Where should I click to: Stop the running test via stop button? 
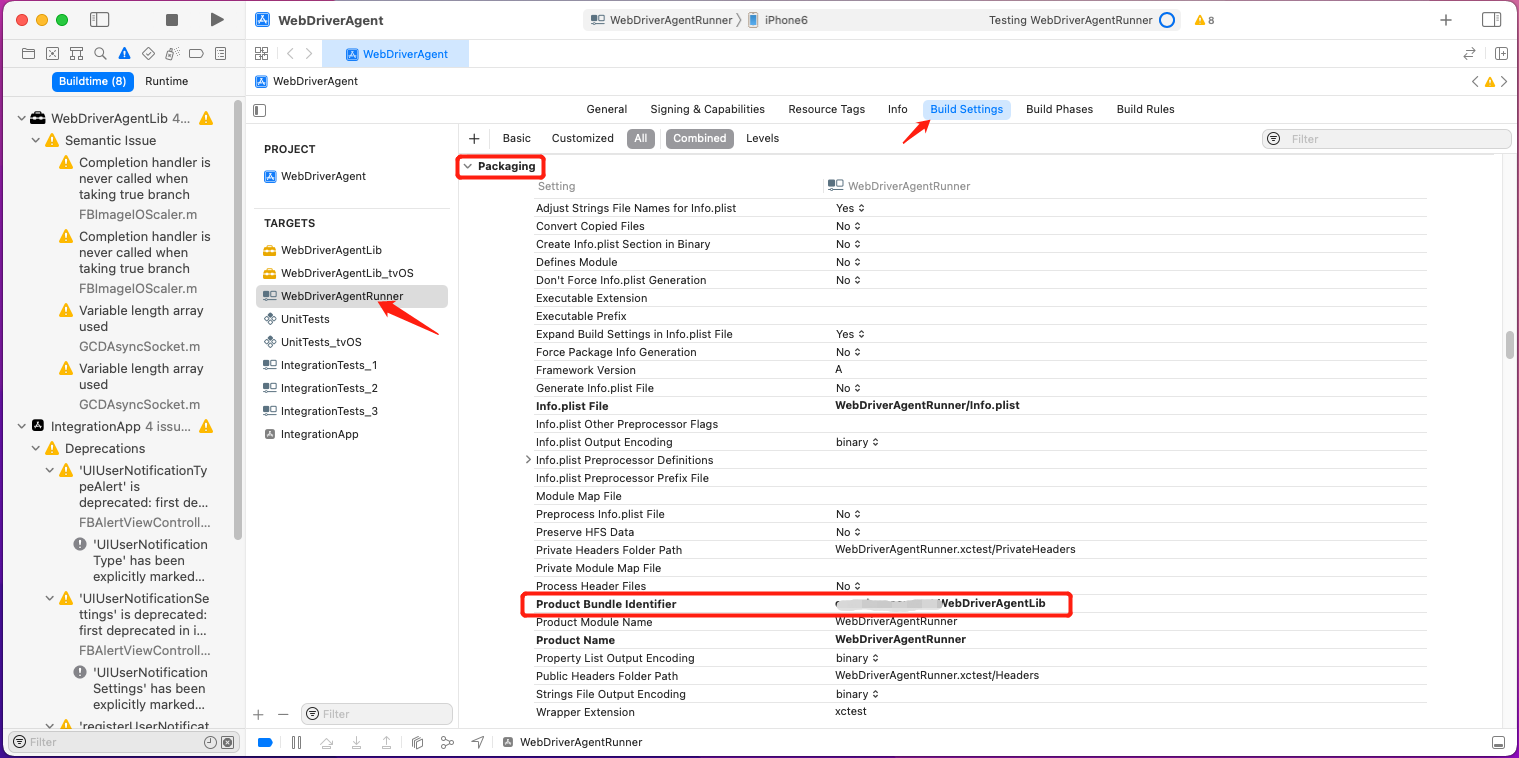(x=172, y=20)
